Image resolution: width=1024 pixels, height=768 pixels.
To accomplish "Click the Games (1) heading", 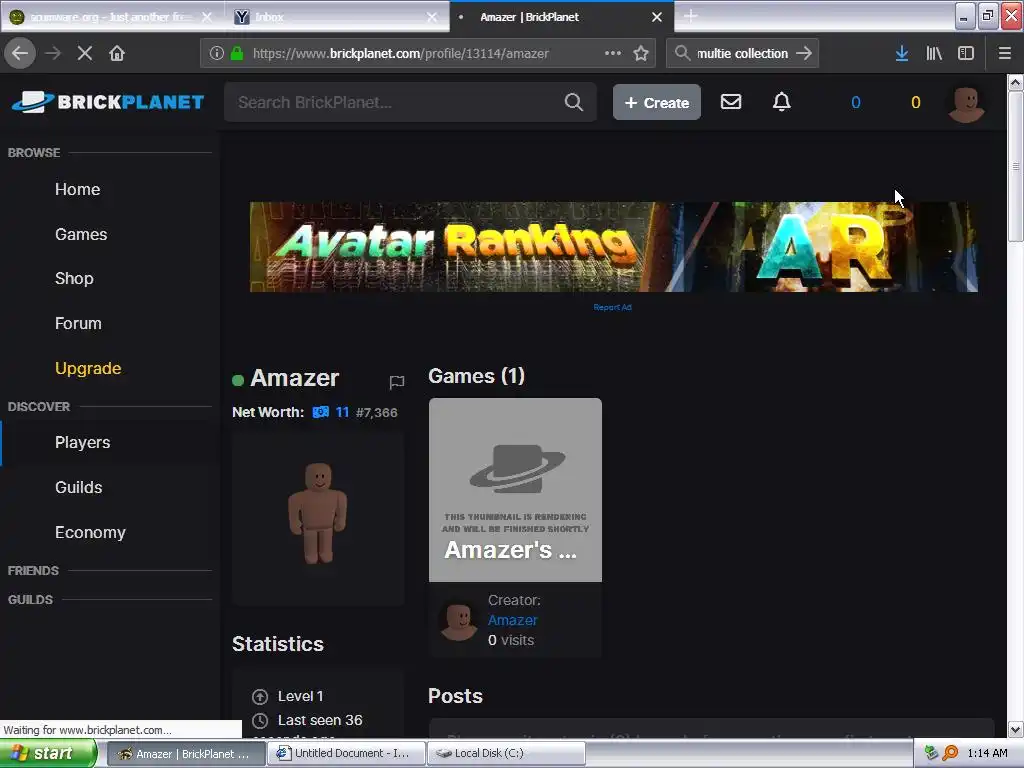I will tap(476, 376).
